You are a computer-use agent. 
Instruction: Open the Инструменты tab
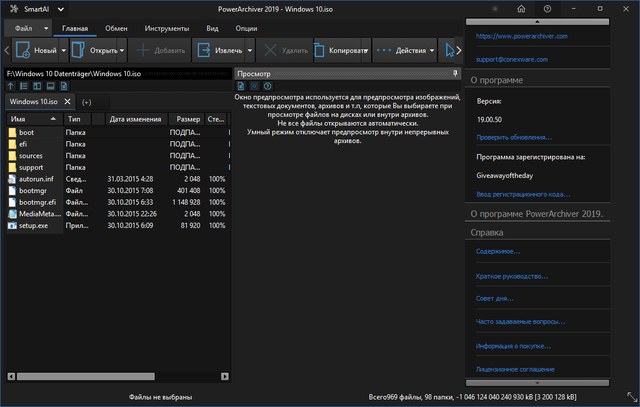coord(167,28)
